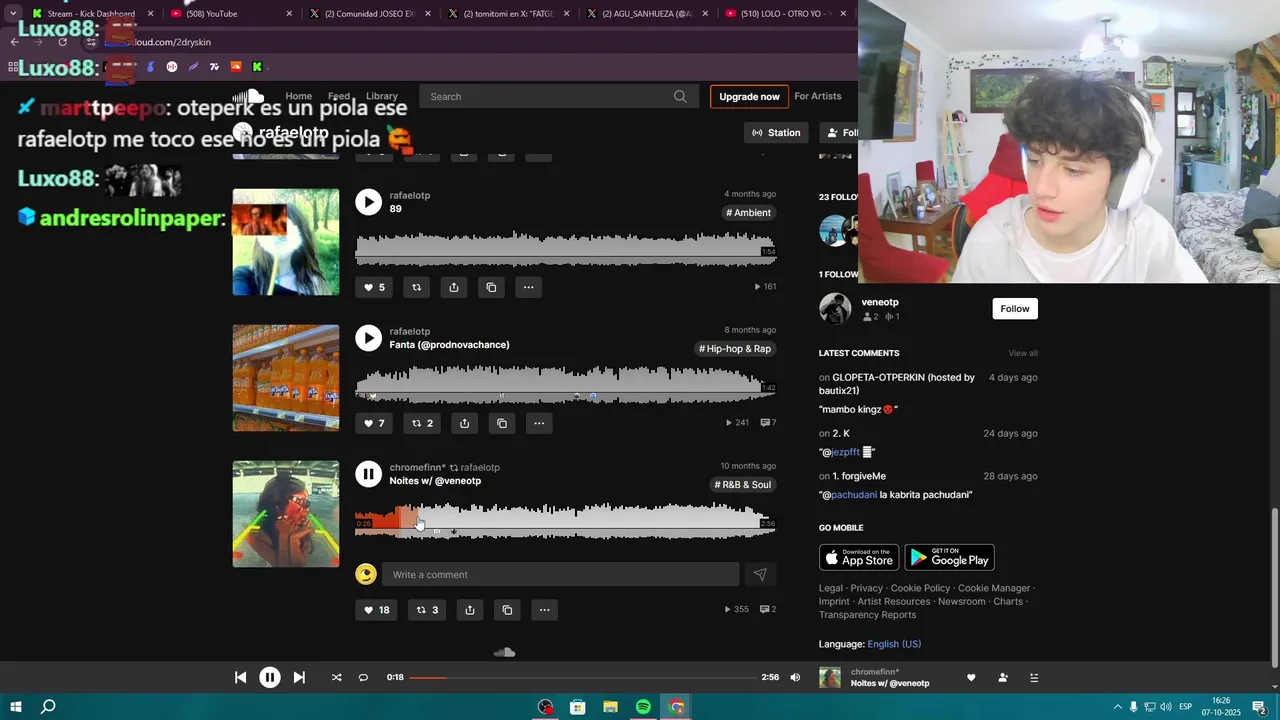Screen dimensions: 1280x720
Task: Pause Noites w/ @veneotp in the track list
Action: pos(368,474)
